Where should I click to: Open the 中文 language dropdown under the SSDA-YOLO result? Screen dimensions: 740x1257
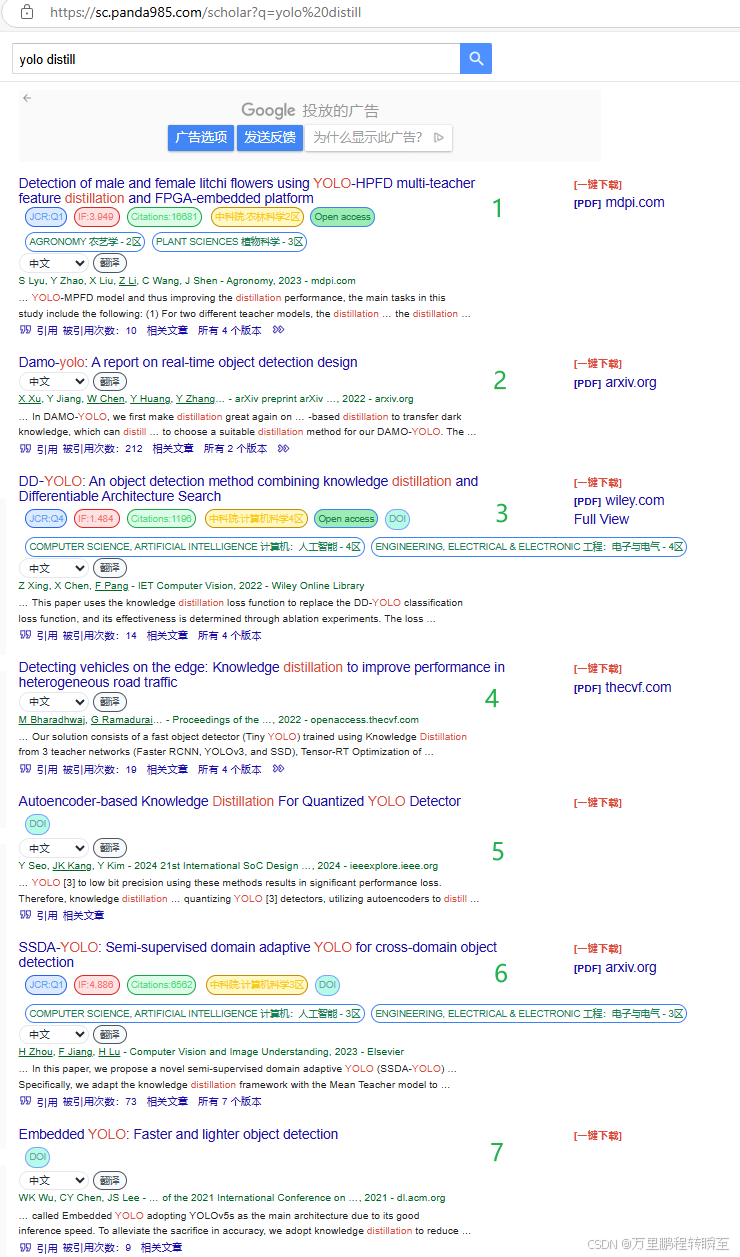pos(53,1035)
